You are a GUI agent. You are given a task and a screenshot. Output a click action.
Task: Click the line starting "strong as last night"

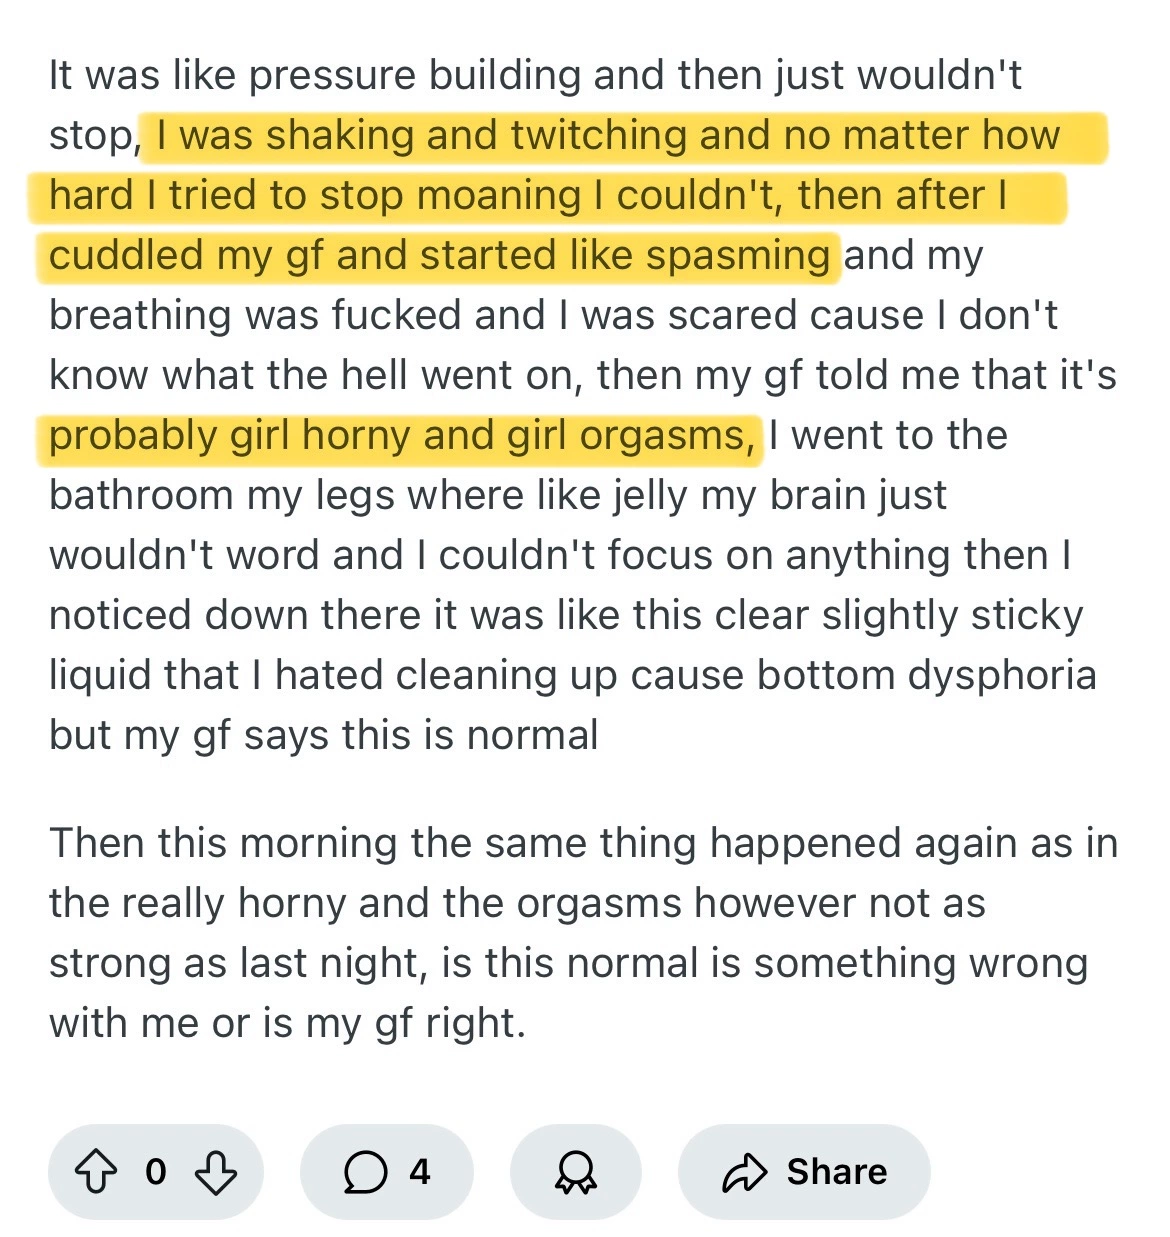coord(568,963)
